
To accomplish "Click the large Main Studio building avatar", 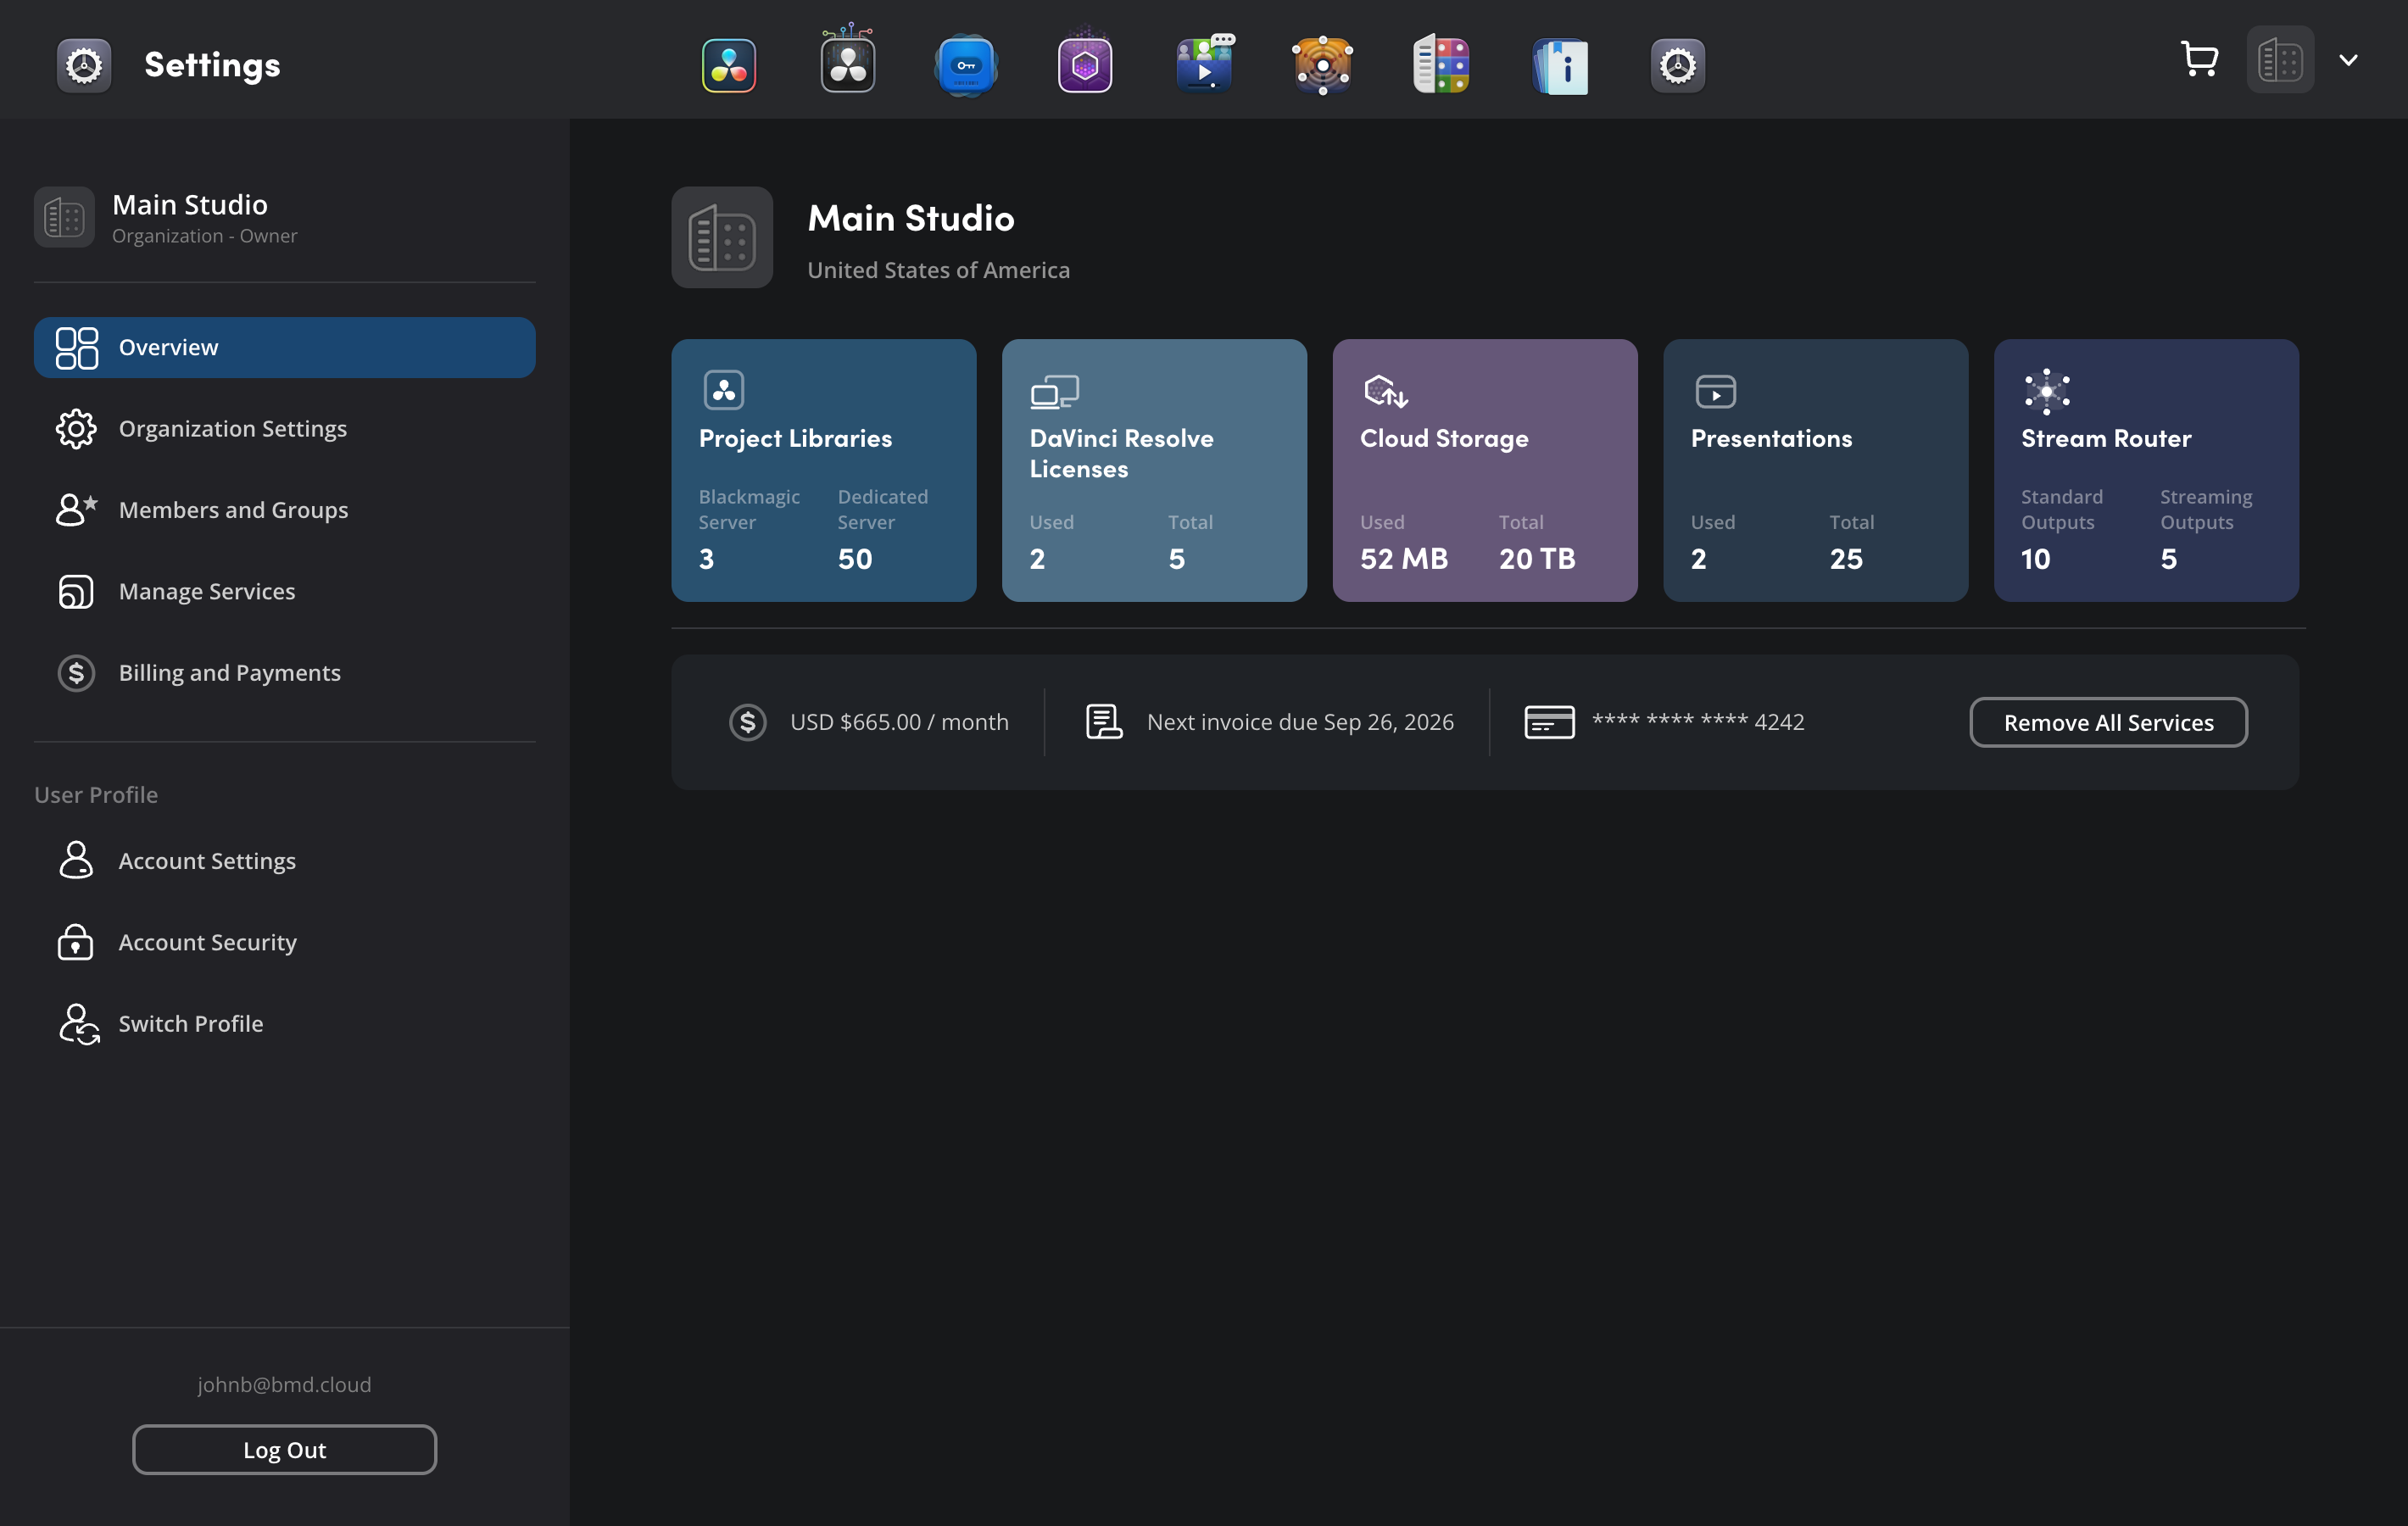I will [x=722, y=237].
